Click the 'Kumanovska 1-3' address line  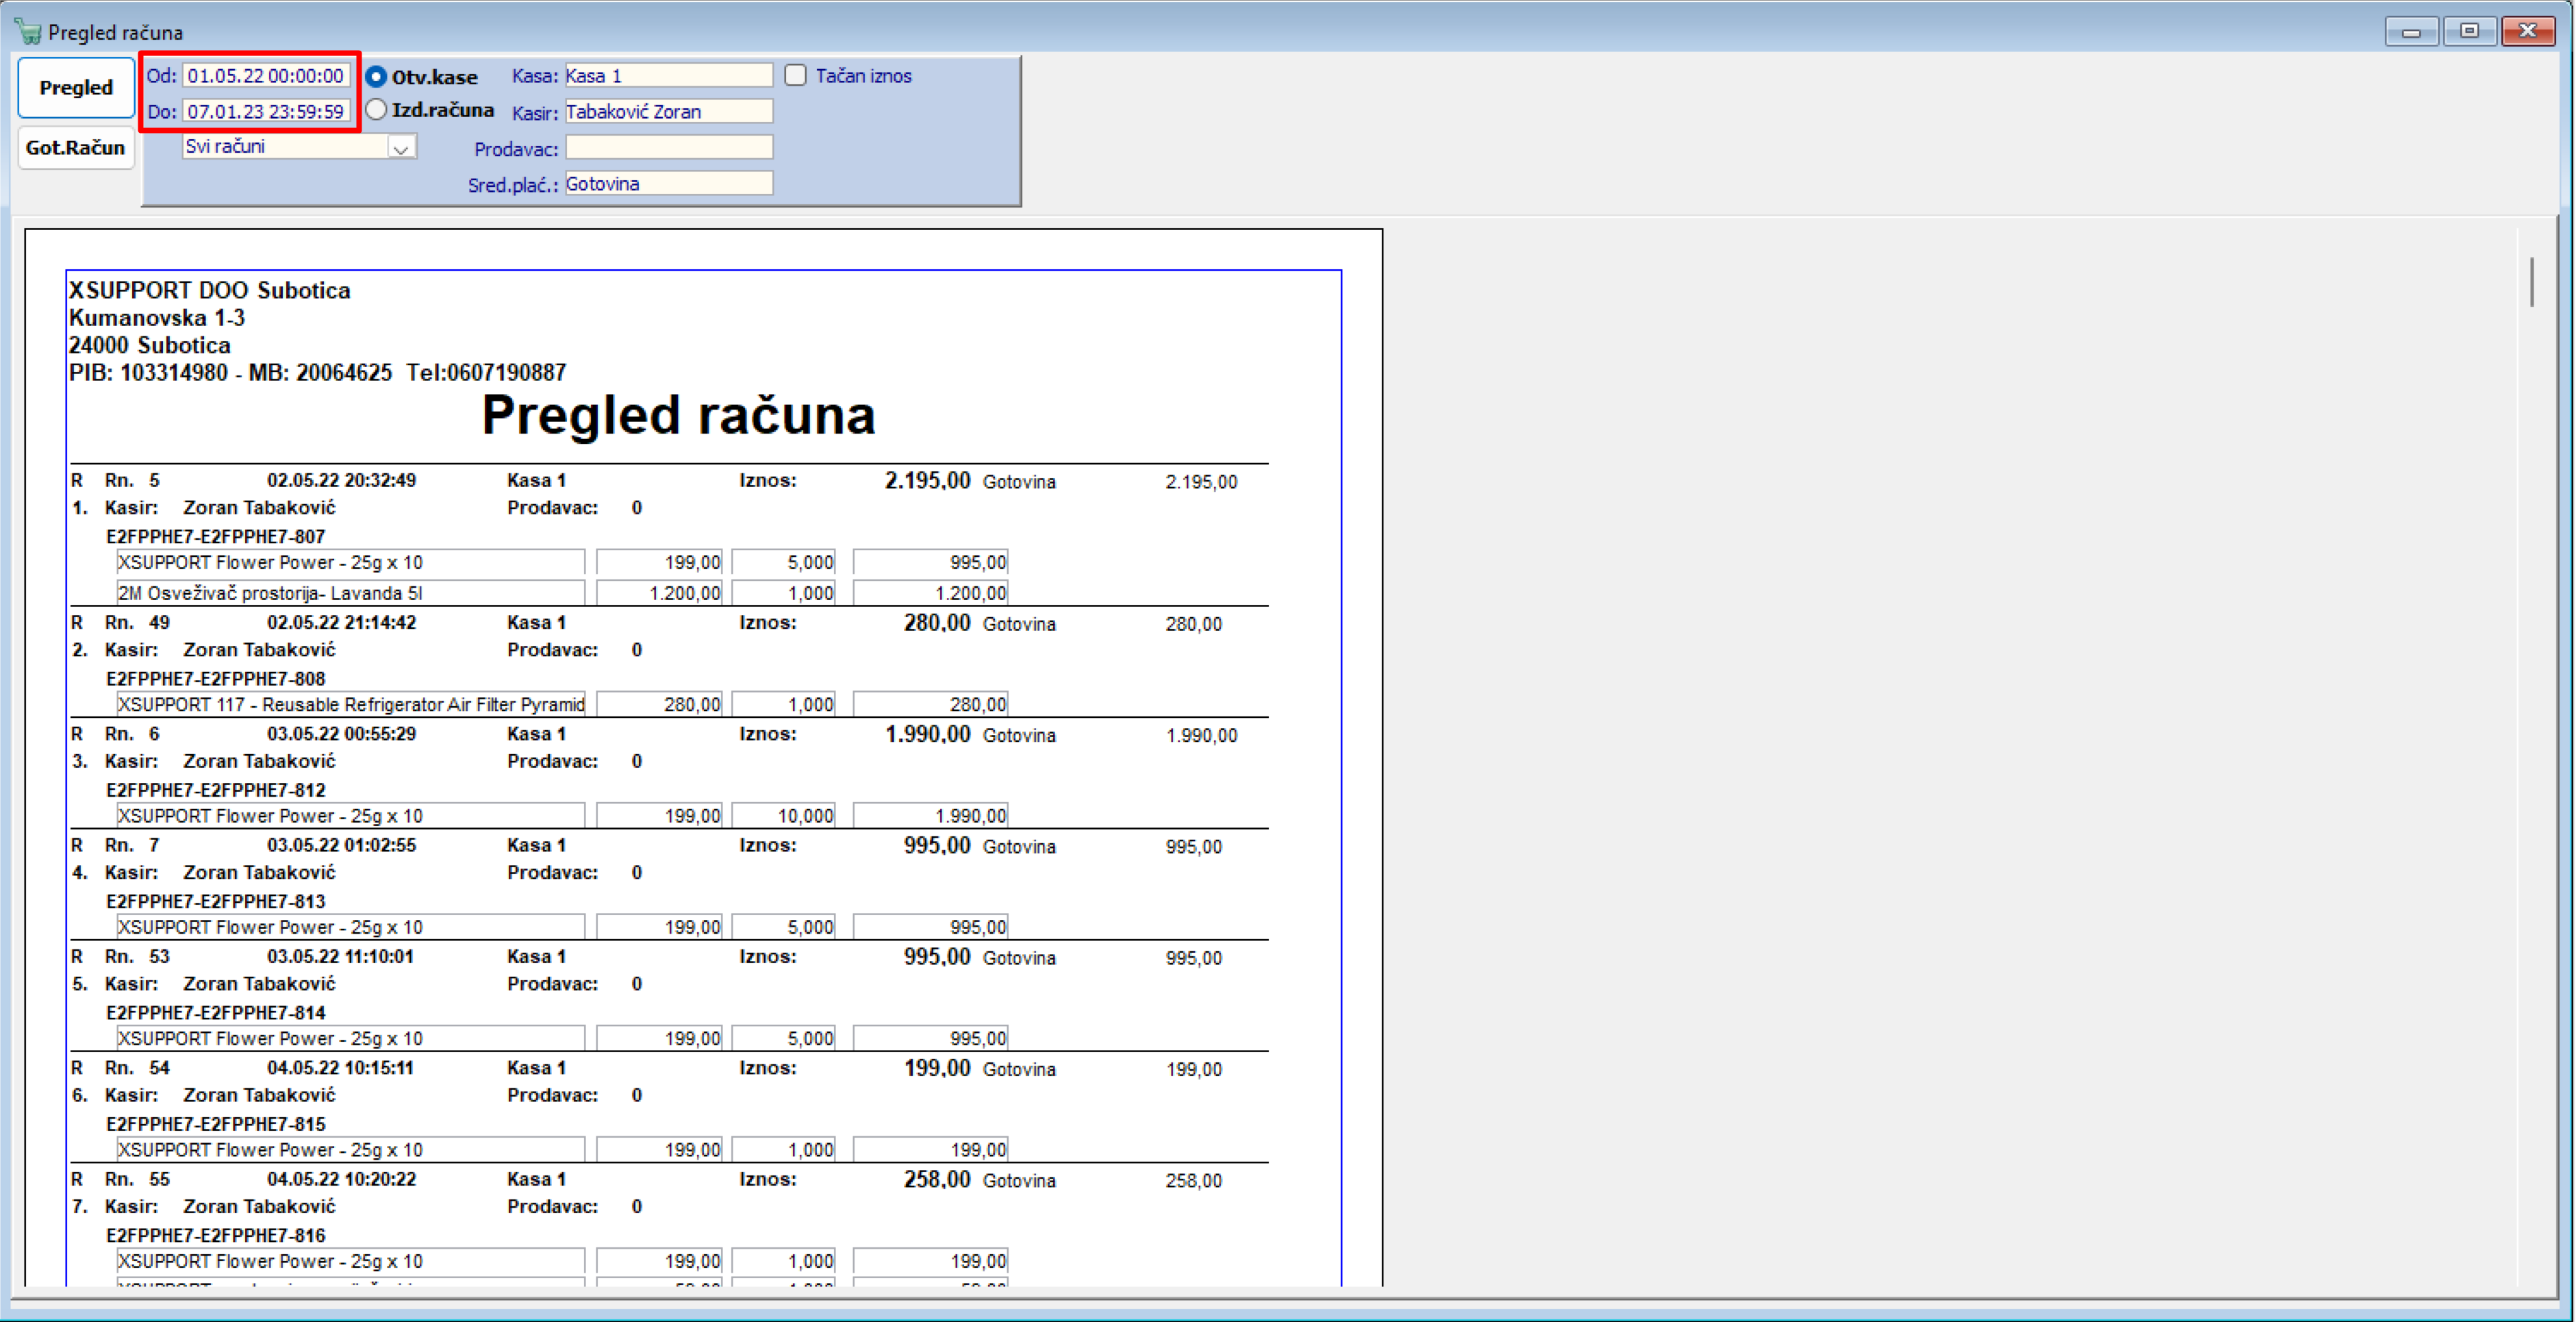click(157, 318)
